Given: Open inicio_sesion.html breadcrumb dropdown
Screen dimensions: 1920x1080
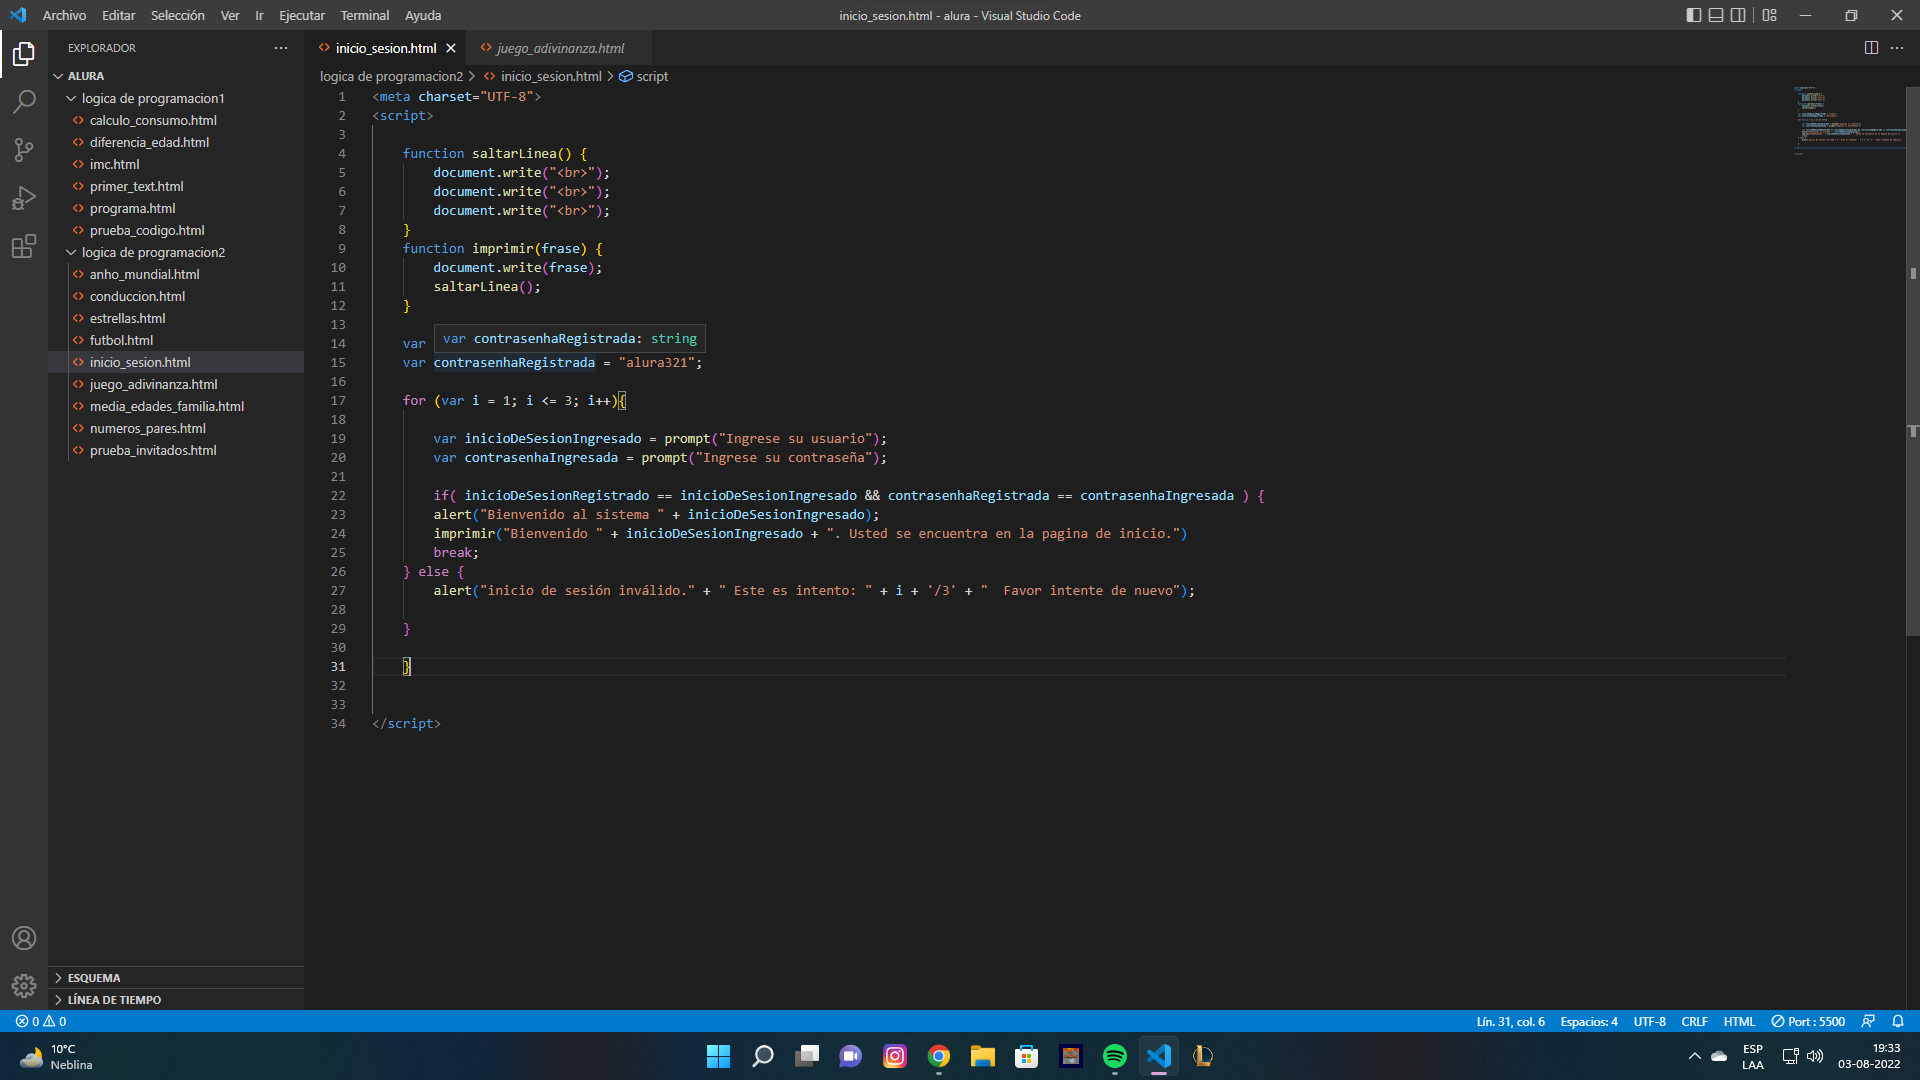Looking at the screenshot, I should click(542, 76).
